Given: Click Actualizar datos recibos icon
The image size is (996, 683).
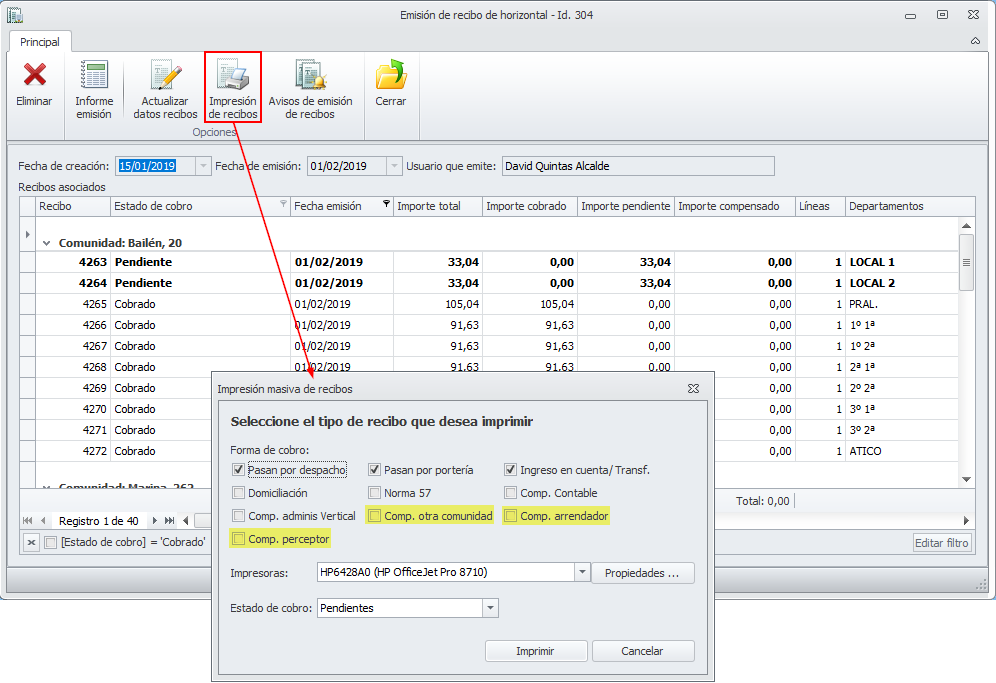Looking at the screenshot, I should click(x=165, y=76).
